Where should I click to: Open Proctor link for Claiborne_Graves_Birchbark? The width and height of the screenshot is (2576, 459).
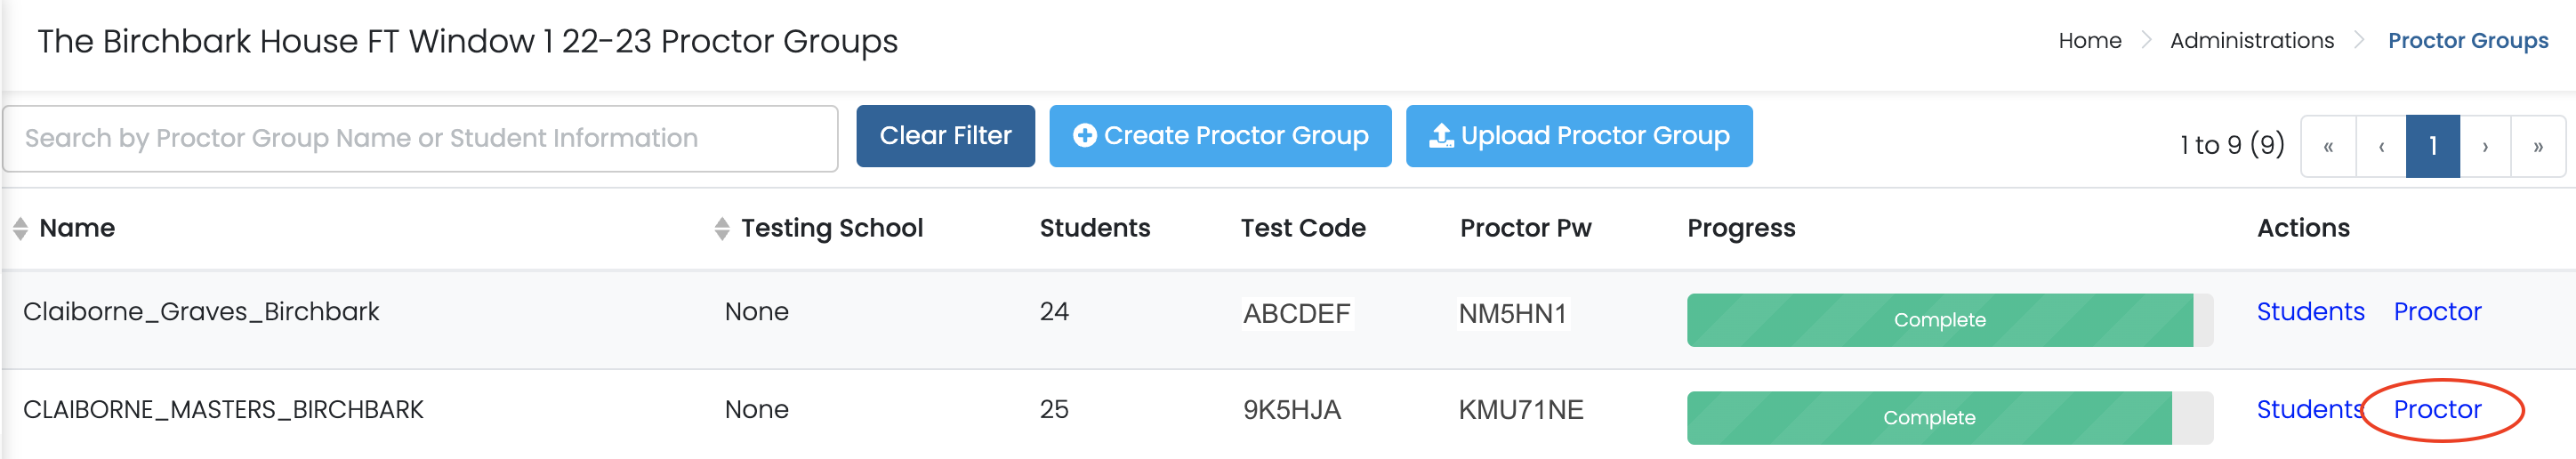2437,312
